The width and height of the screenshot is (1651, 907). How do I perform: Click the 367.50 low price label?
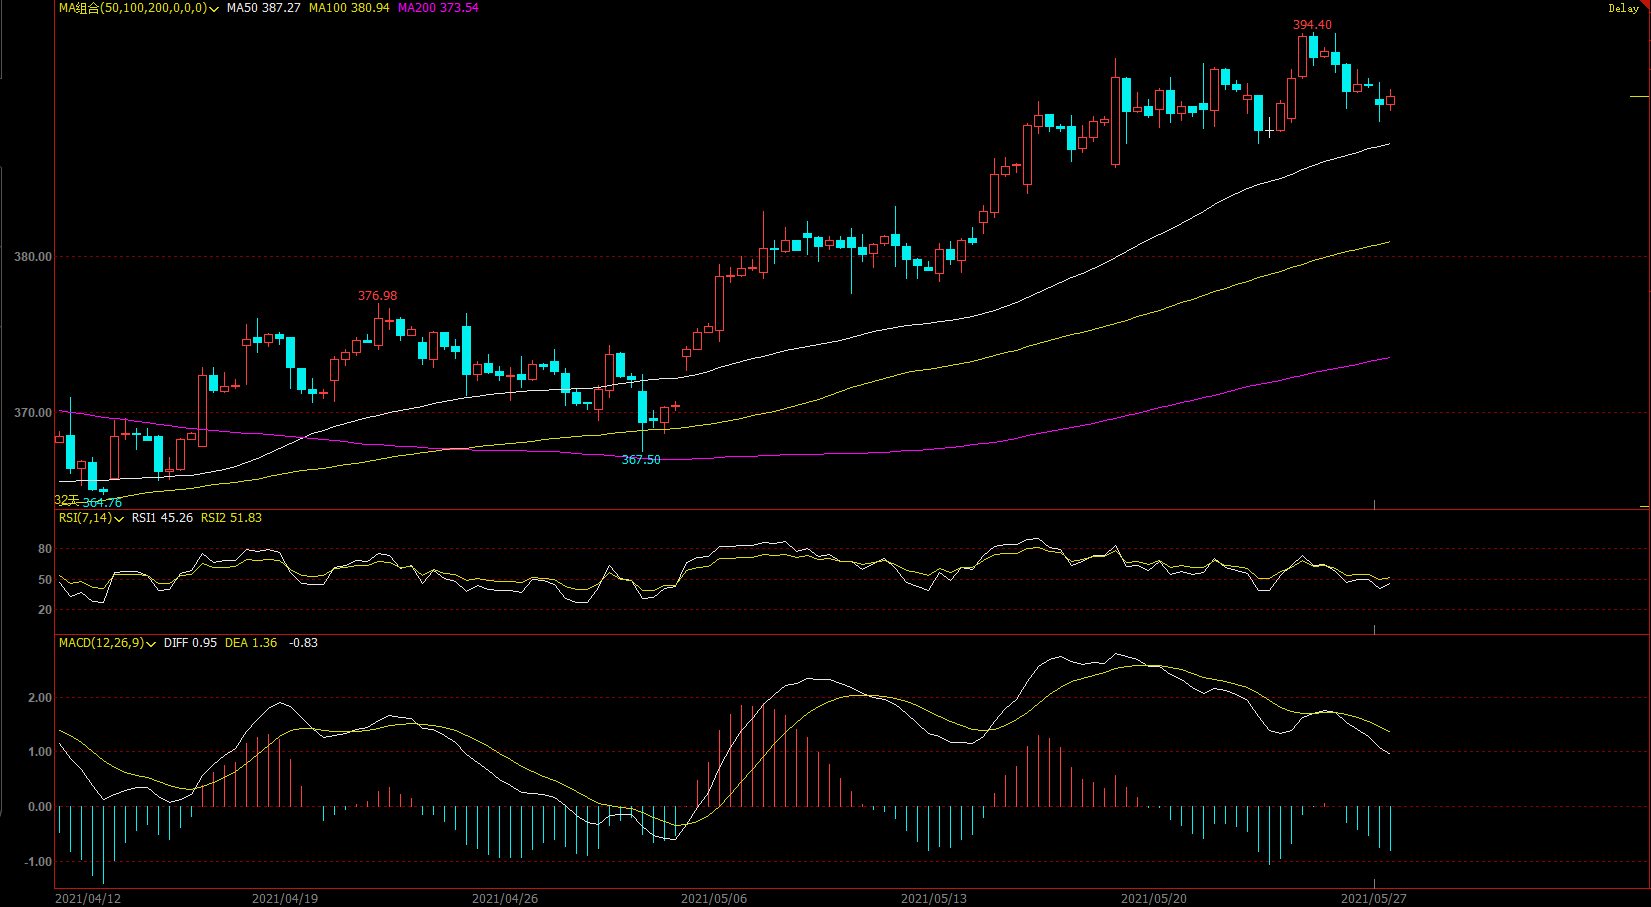click(x=641, y=460)
